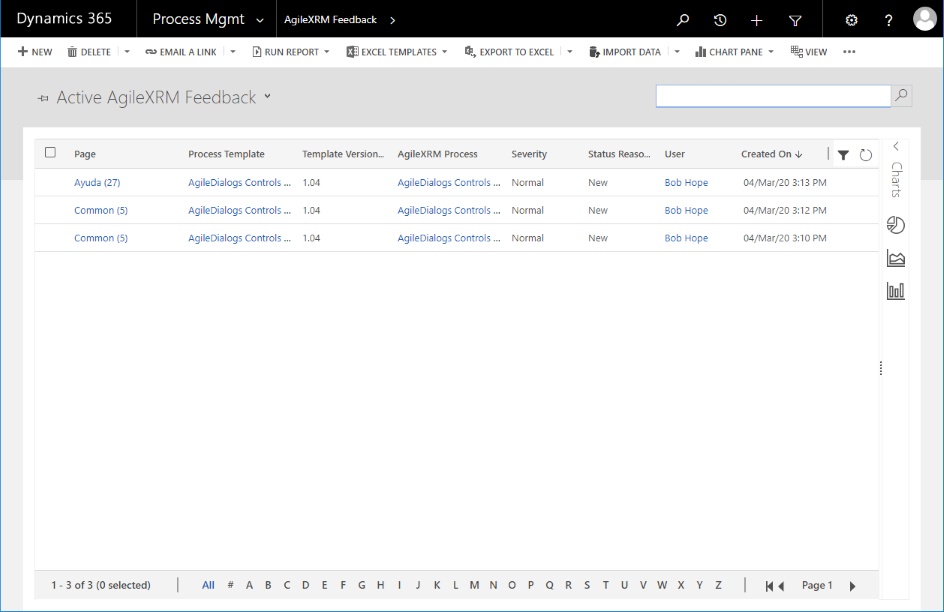Click the quick create plus icon
Image resolution: width=944 pixels, height=612 pixels.
(757, 20)
